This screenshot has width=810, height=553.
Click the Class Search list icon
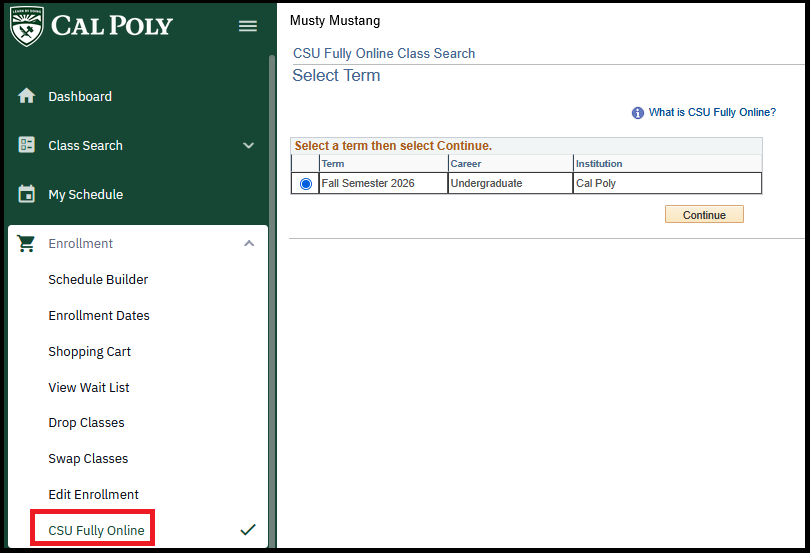tap(26, 145)
